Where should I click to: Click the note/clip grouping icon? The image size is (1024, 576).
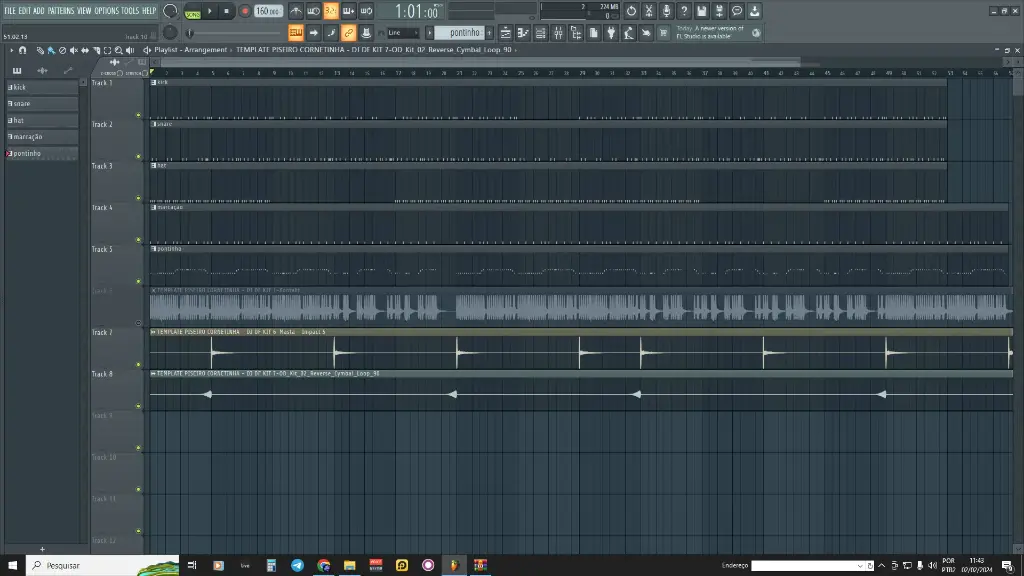pos(366,33)
